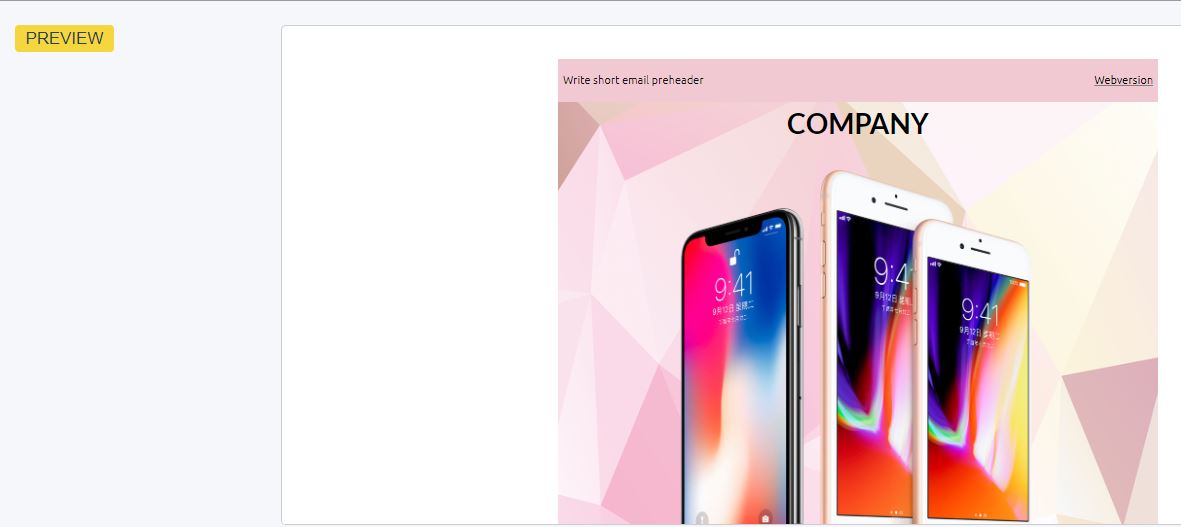Tap the flashlight icon at the iPhone X bottom left
1181x527 pixels.
703,518
